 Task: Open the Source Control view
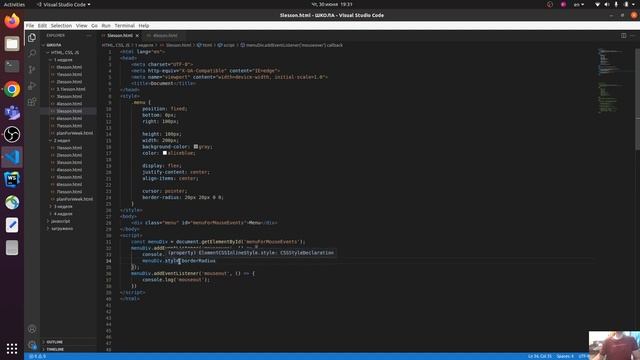click(x=32, y=69)
